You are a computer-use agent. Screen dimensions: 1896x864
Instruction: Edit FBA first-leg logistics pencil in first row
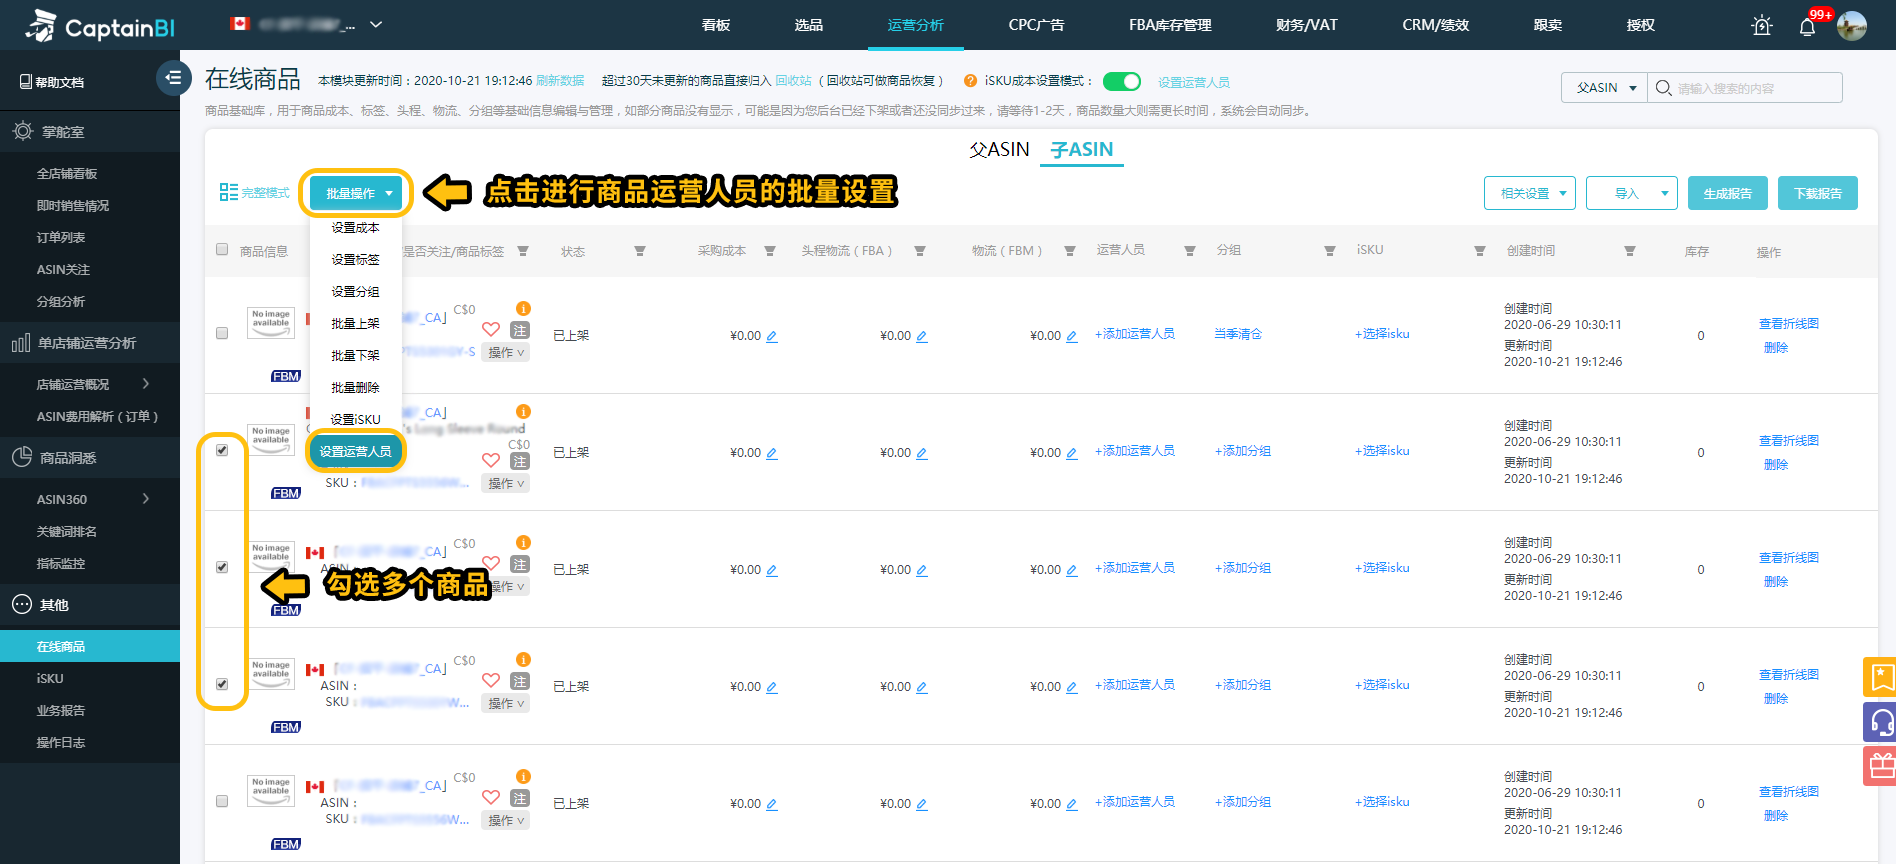tap(922, 336)
